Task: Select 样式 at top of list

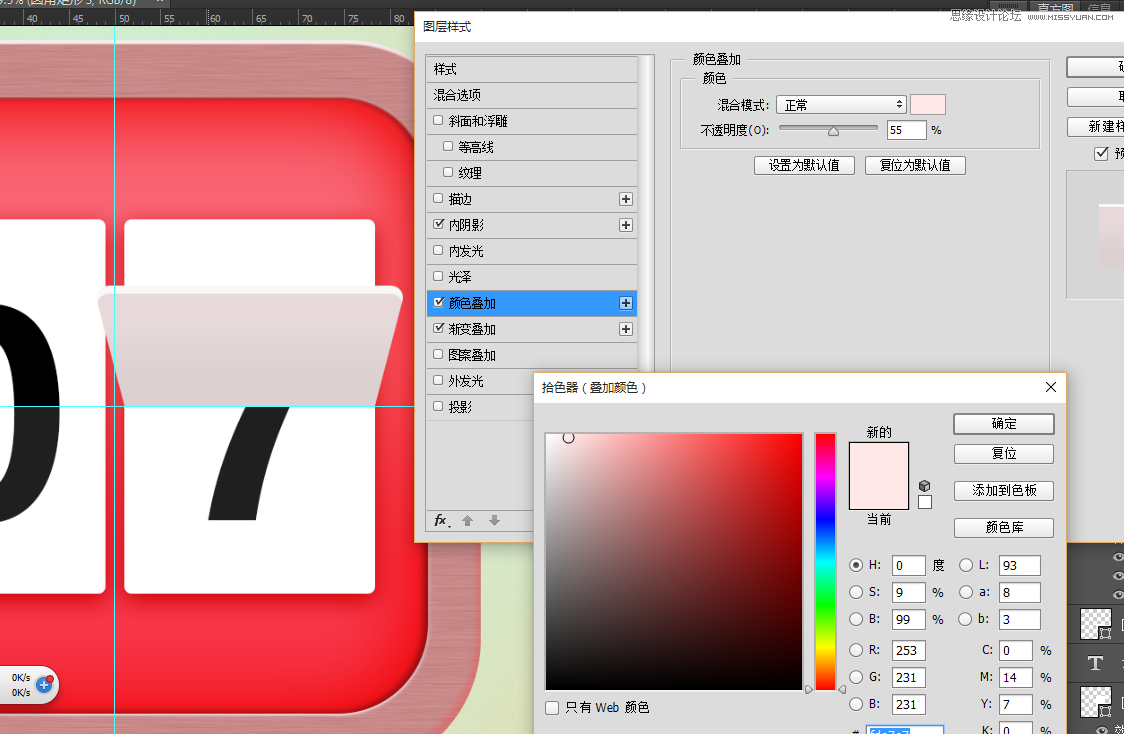Action: point(532,69)
